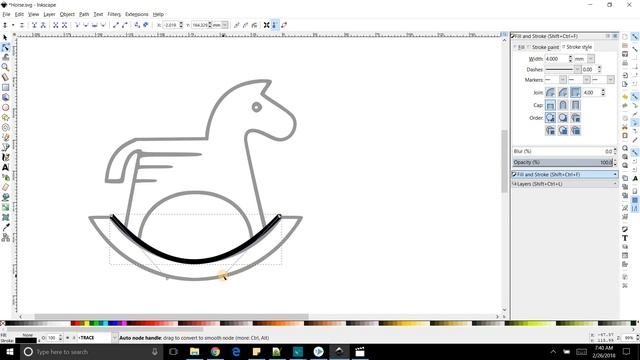This screenshot has width=640, height=360.
Task: Open the Path menu
Action: tap(84, 14)
